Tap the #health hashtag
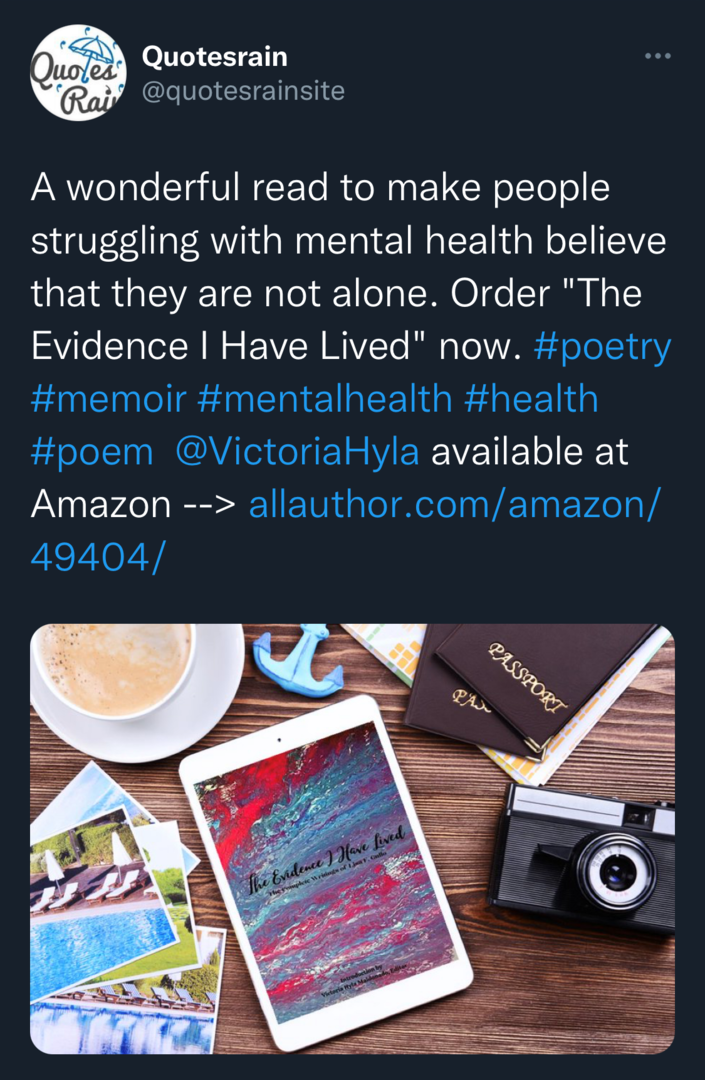Image resolution: width=705 pixels, height=1080 pixels. 531,399
